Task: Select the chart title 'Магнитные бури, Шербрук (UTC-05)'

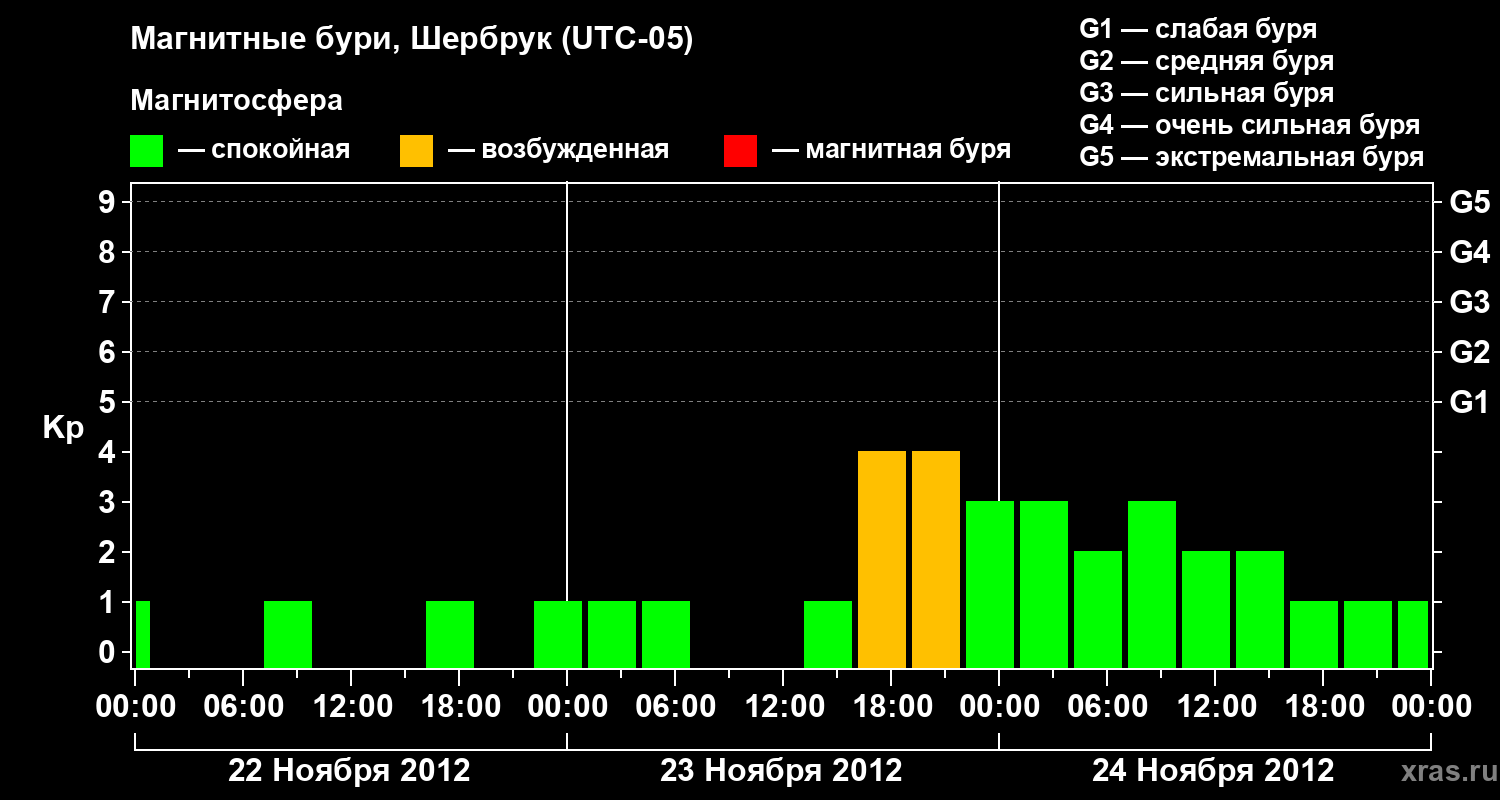Action: (411, 40)
